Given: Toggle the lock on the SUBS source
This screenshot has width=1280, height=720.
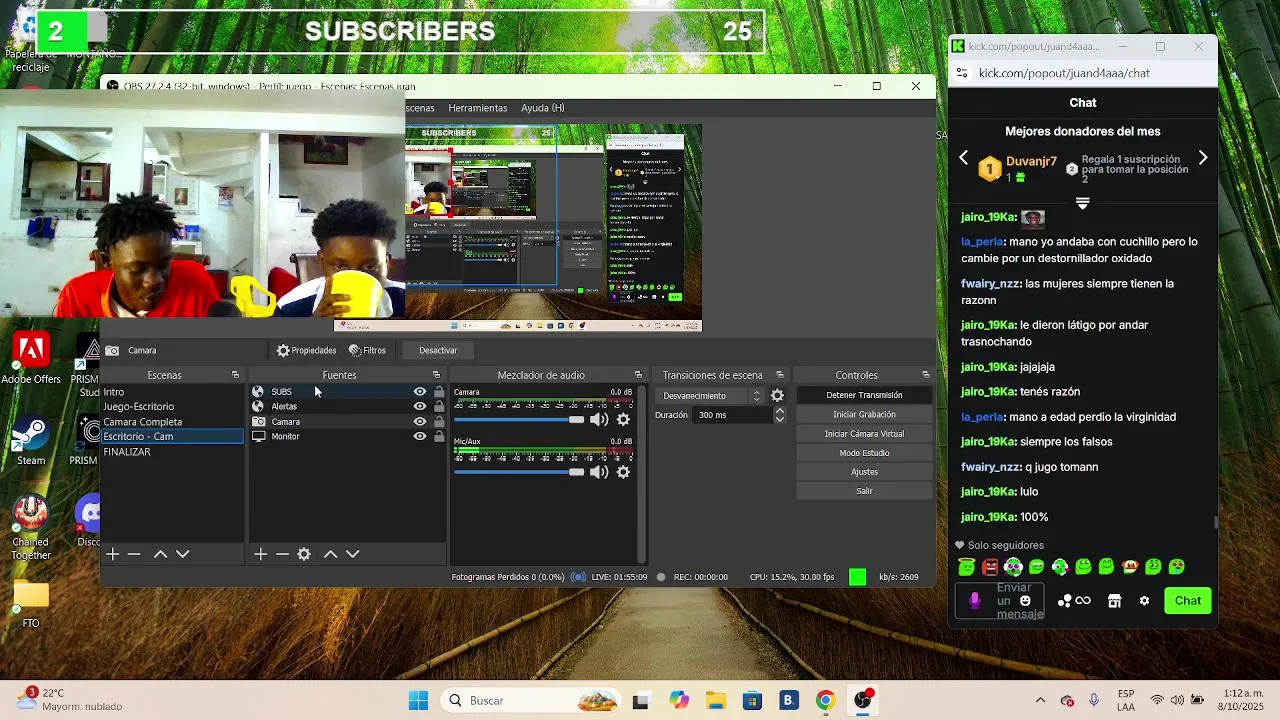Looking at the screenshot, I should pos(439,392).
